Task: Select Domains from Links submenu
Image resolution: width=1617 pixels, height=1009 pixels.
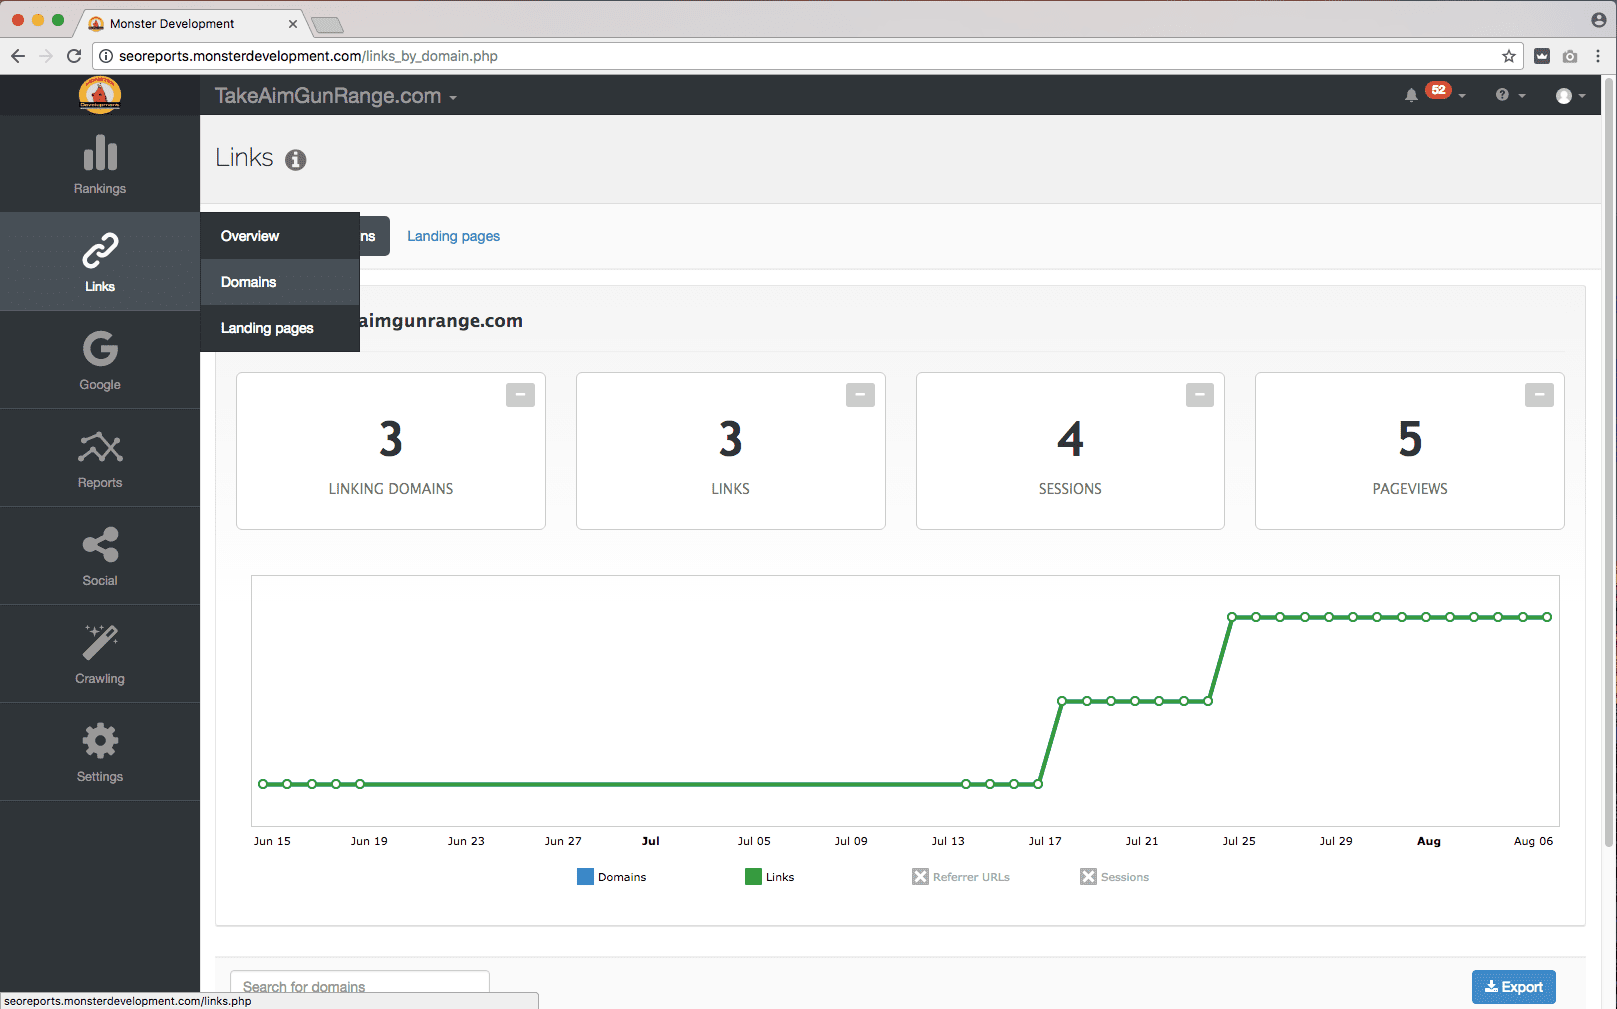Action: pyautogui.click(x=280, y=282)
